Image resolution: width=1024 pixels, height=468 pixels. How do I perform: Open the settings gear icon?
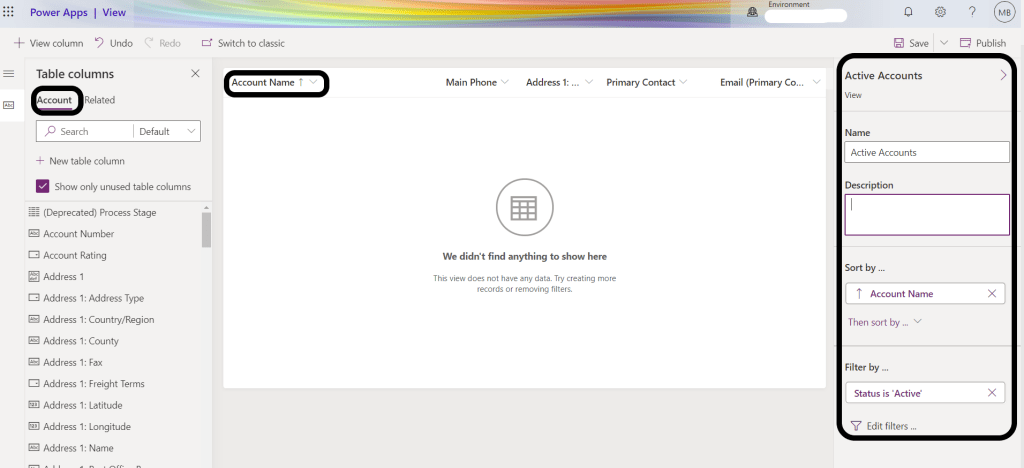(940, 12)
